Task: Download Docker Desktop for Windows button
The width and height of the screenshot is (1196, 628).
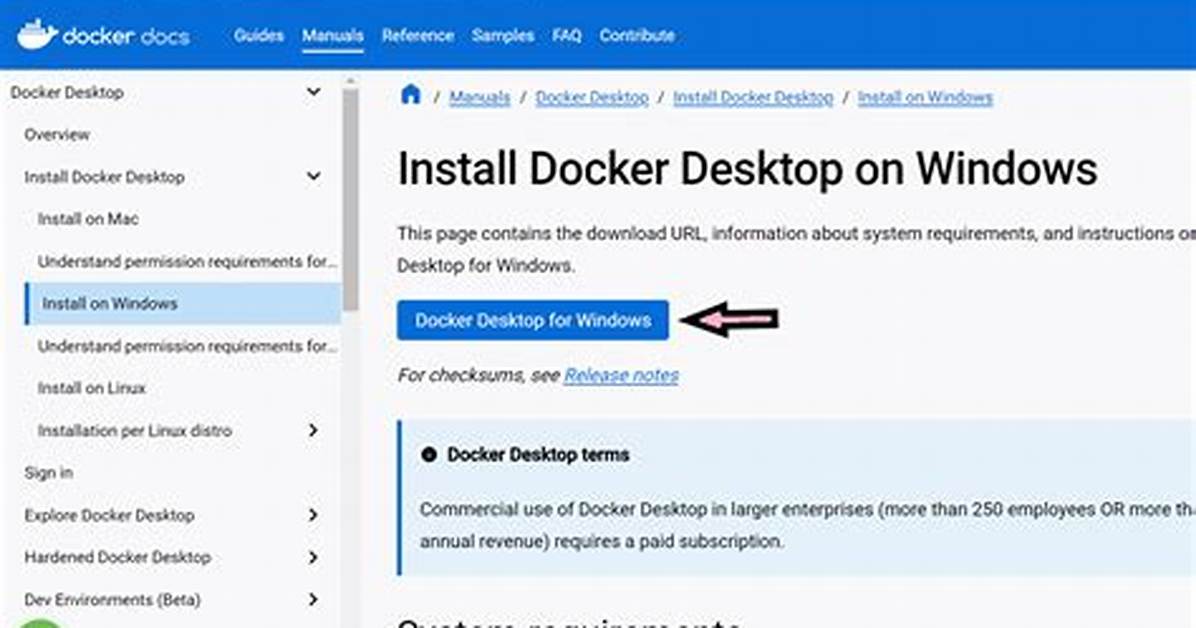Action: [533, 320]
